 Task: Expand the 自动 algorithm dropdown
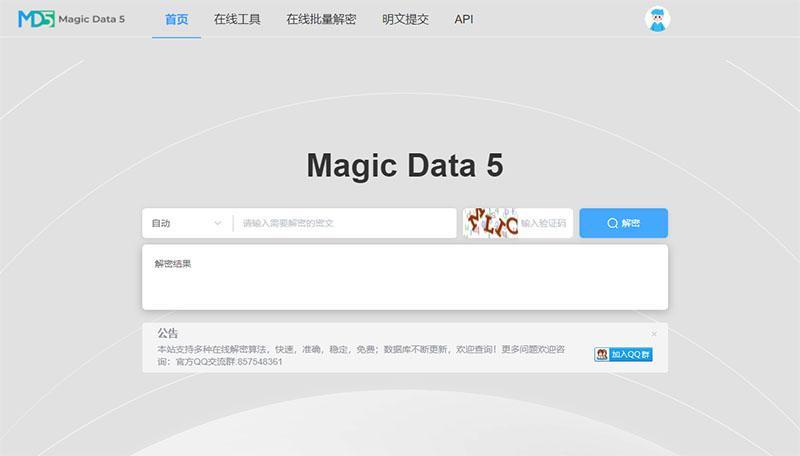pyautogui.click(x=187, y=223)
